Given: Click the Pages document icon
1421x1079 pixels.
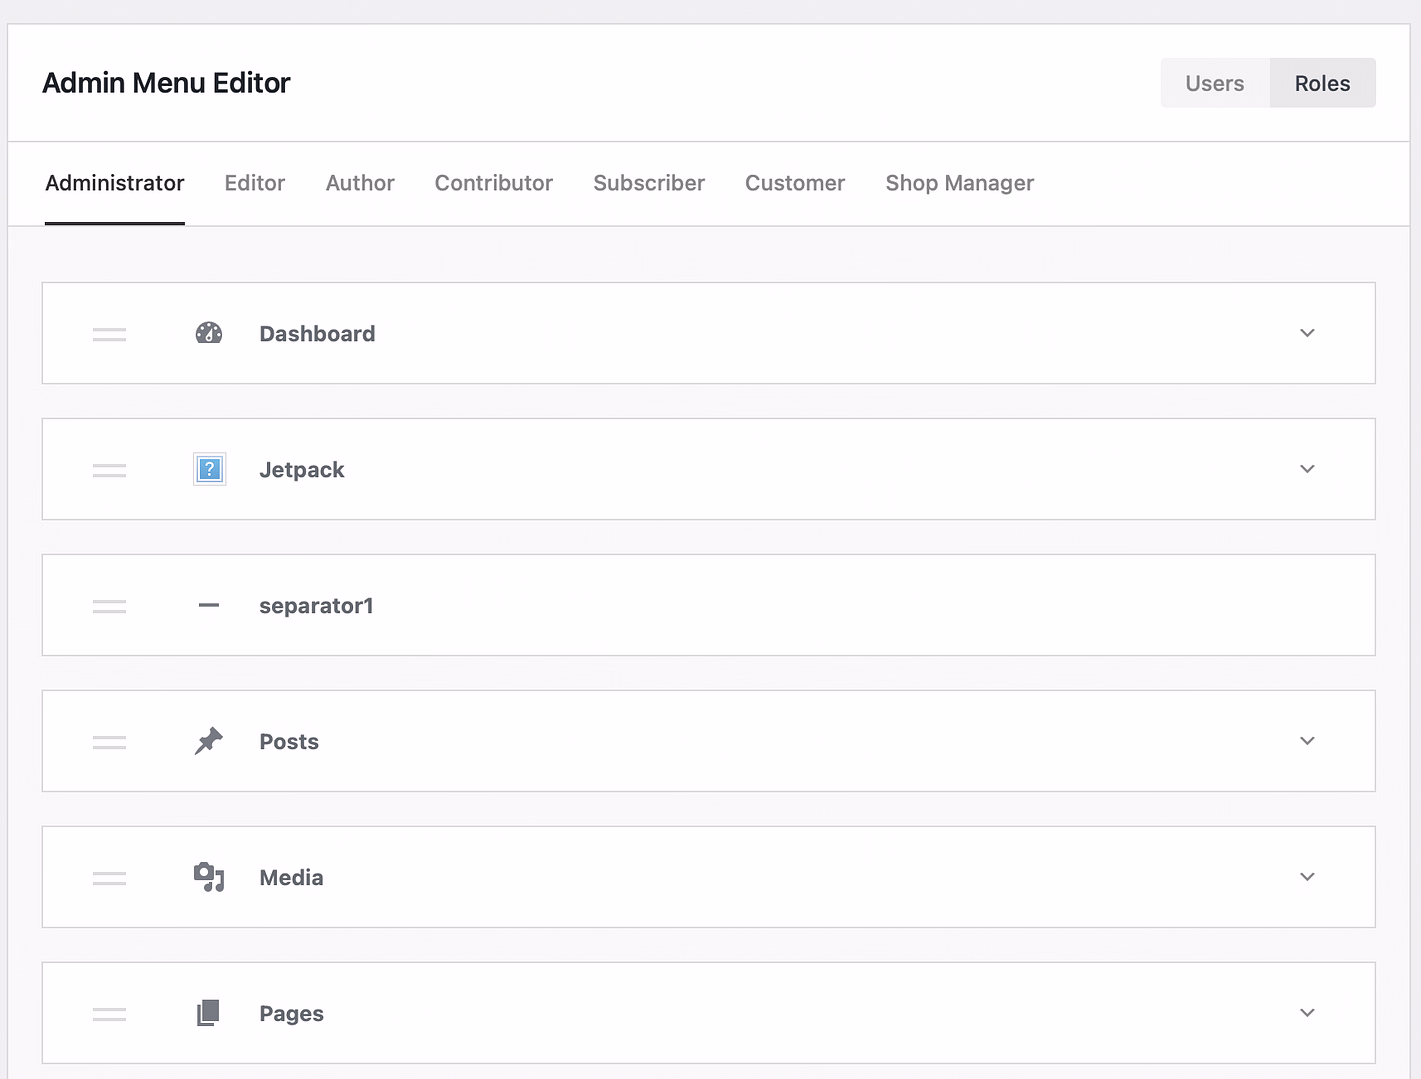Looking at the screenshot, I should click(208, 1012).
